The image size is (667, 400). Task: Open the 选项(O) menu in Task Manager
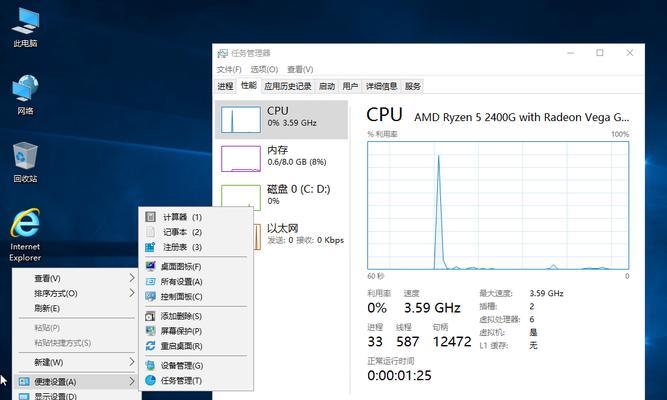coord(264,69)
